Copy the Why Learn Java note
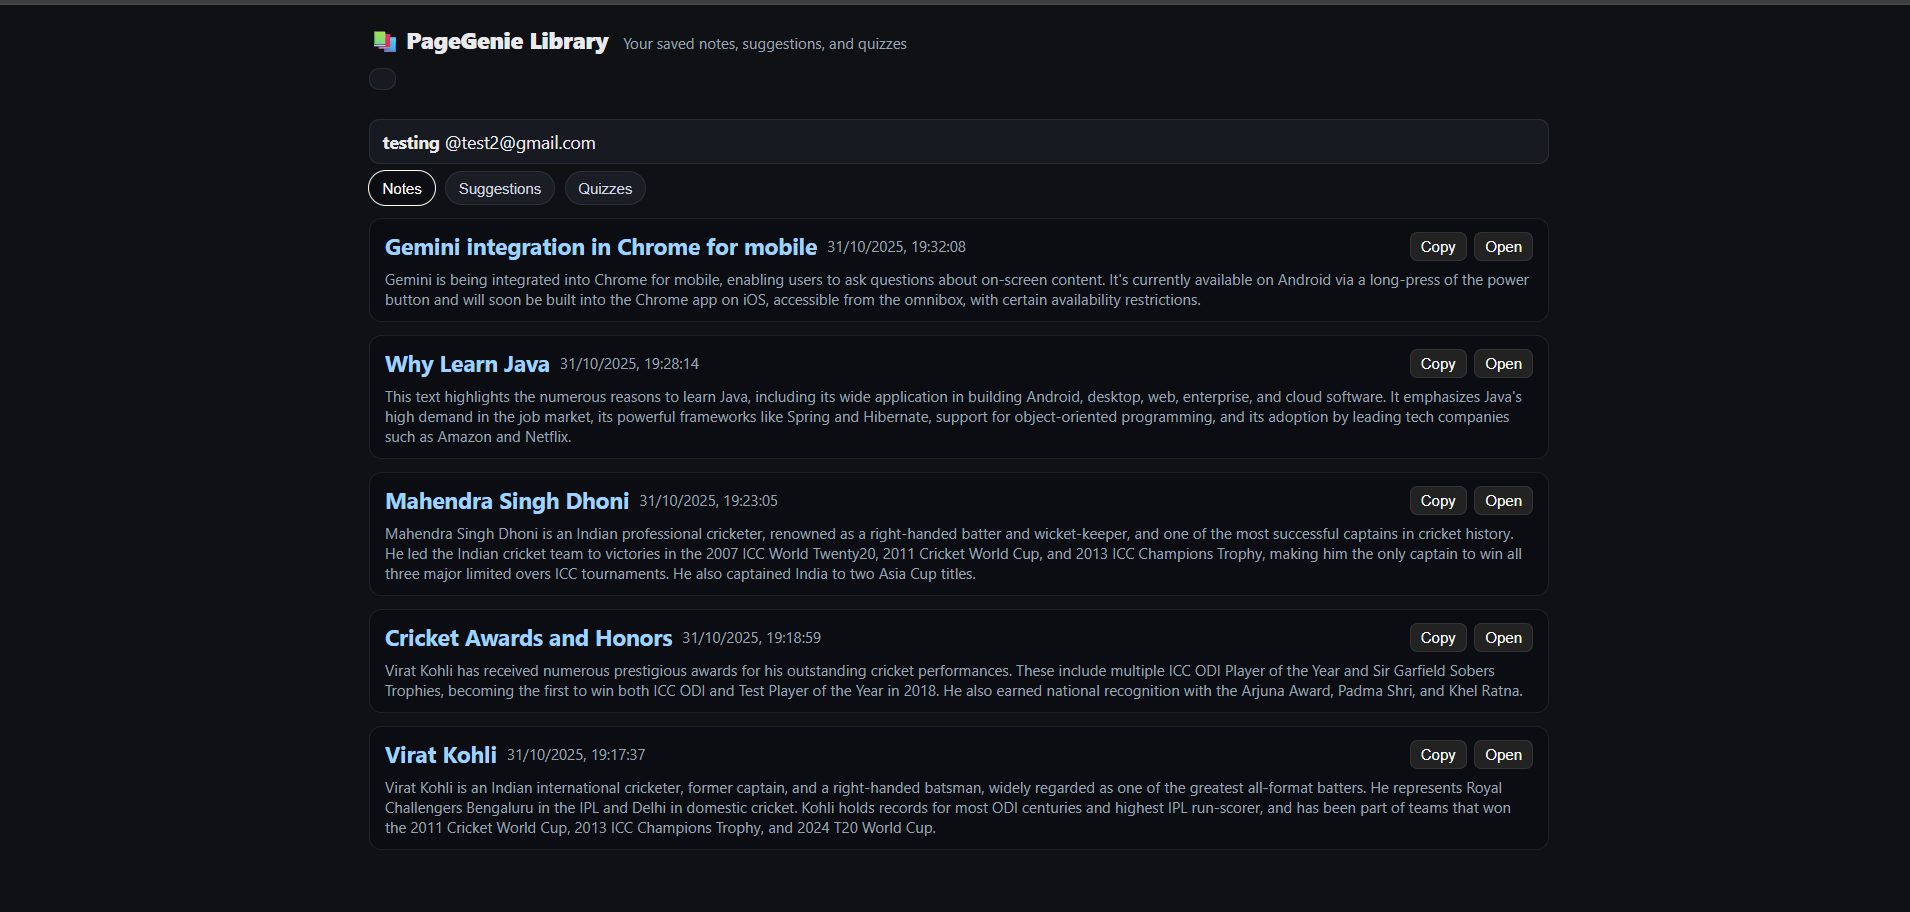Viewport: 1910px width, 912px height. 1438,364
